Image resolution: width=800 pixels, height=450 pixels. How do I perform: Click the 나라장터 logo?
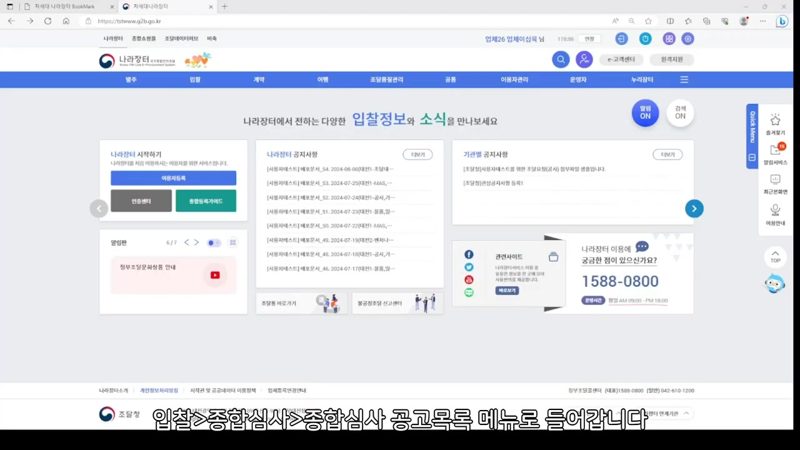[137, 61]
